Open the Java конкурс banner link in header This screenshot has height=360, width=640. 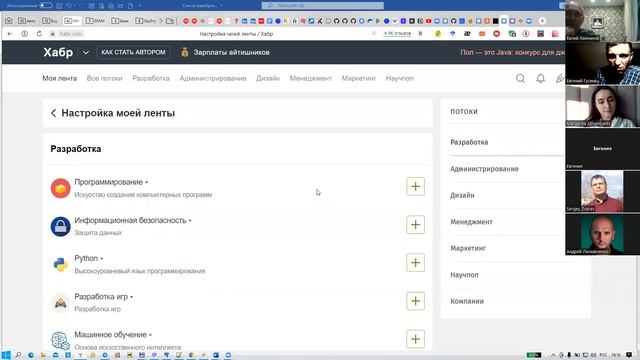point(513,52)
